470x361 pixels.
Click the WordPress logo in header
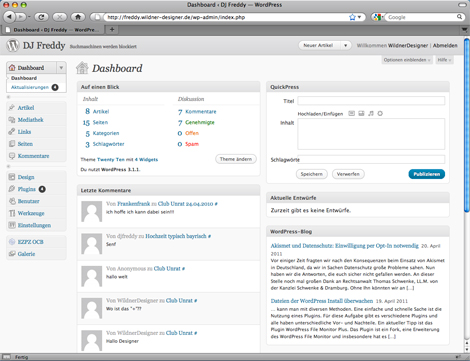tap(13, 45)
